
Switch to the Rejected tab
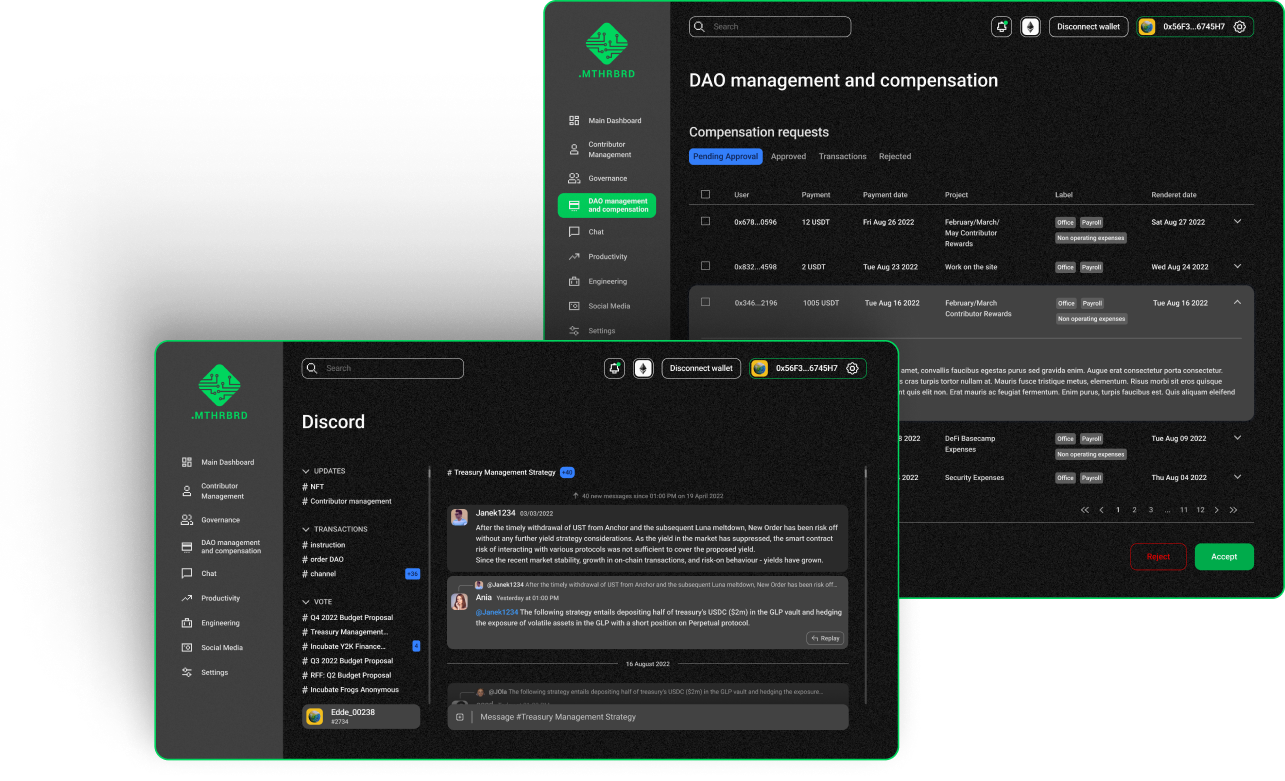point(895,156)
